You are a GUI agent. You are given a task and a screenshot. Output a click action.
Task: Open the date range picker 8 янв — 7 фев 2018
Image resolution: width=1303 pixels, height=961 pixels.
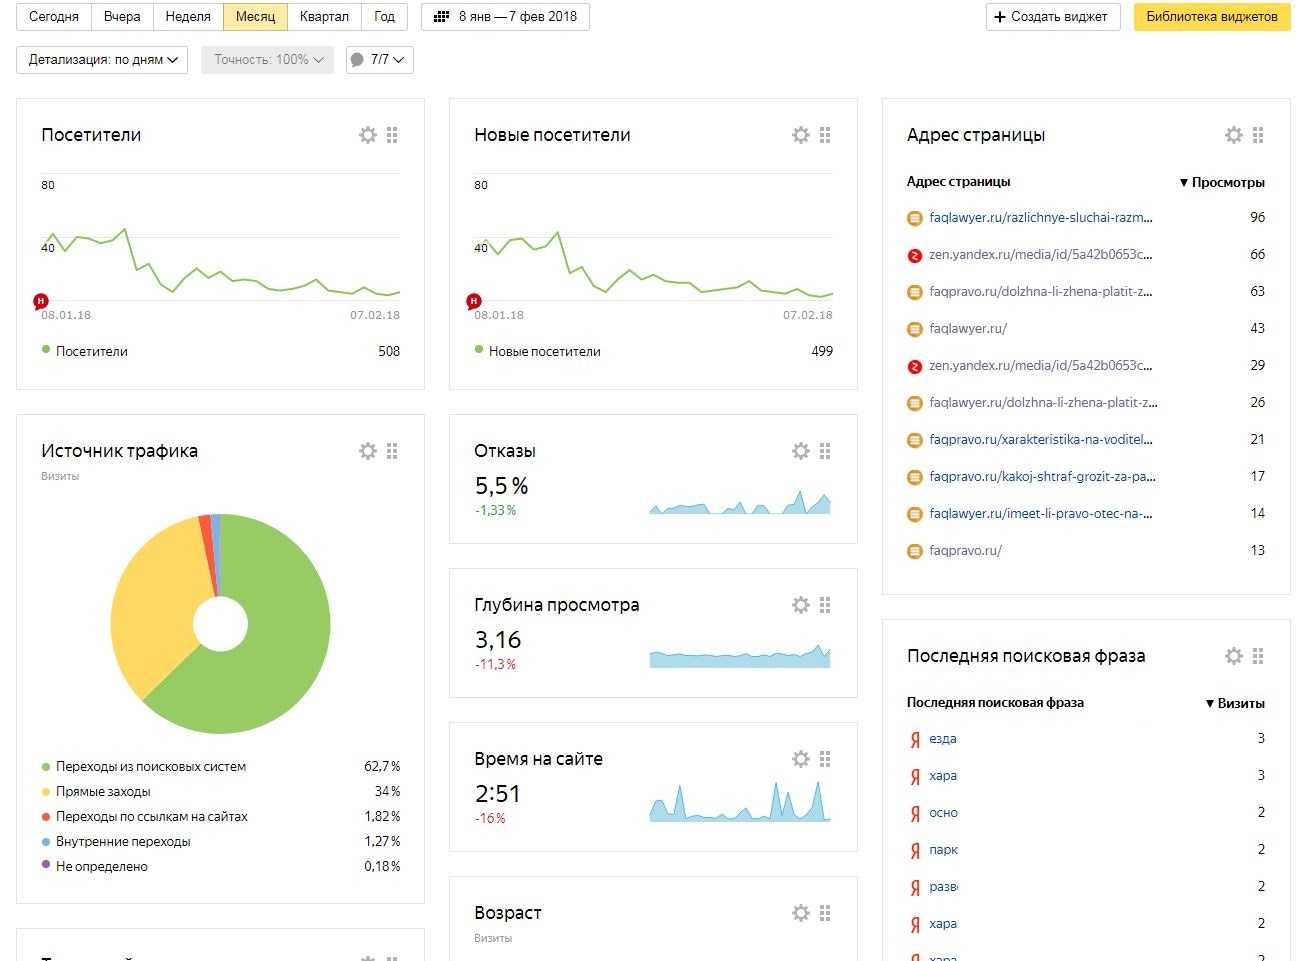[505, 17]
